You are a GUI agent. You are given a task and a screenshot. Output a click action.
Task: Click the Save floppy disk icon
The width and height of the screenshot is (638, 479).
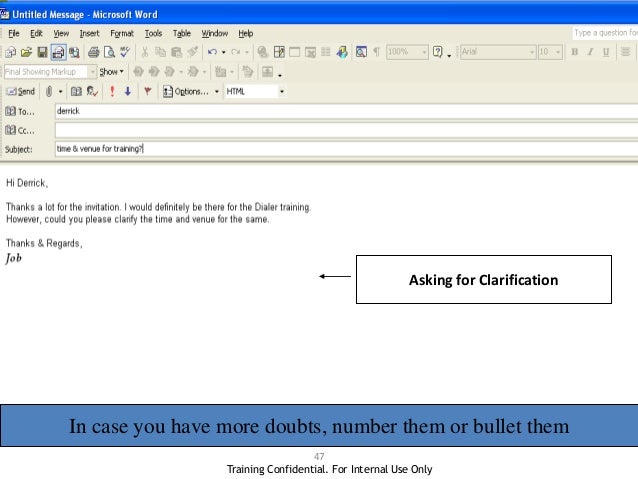pos(42,52)
